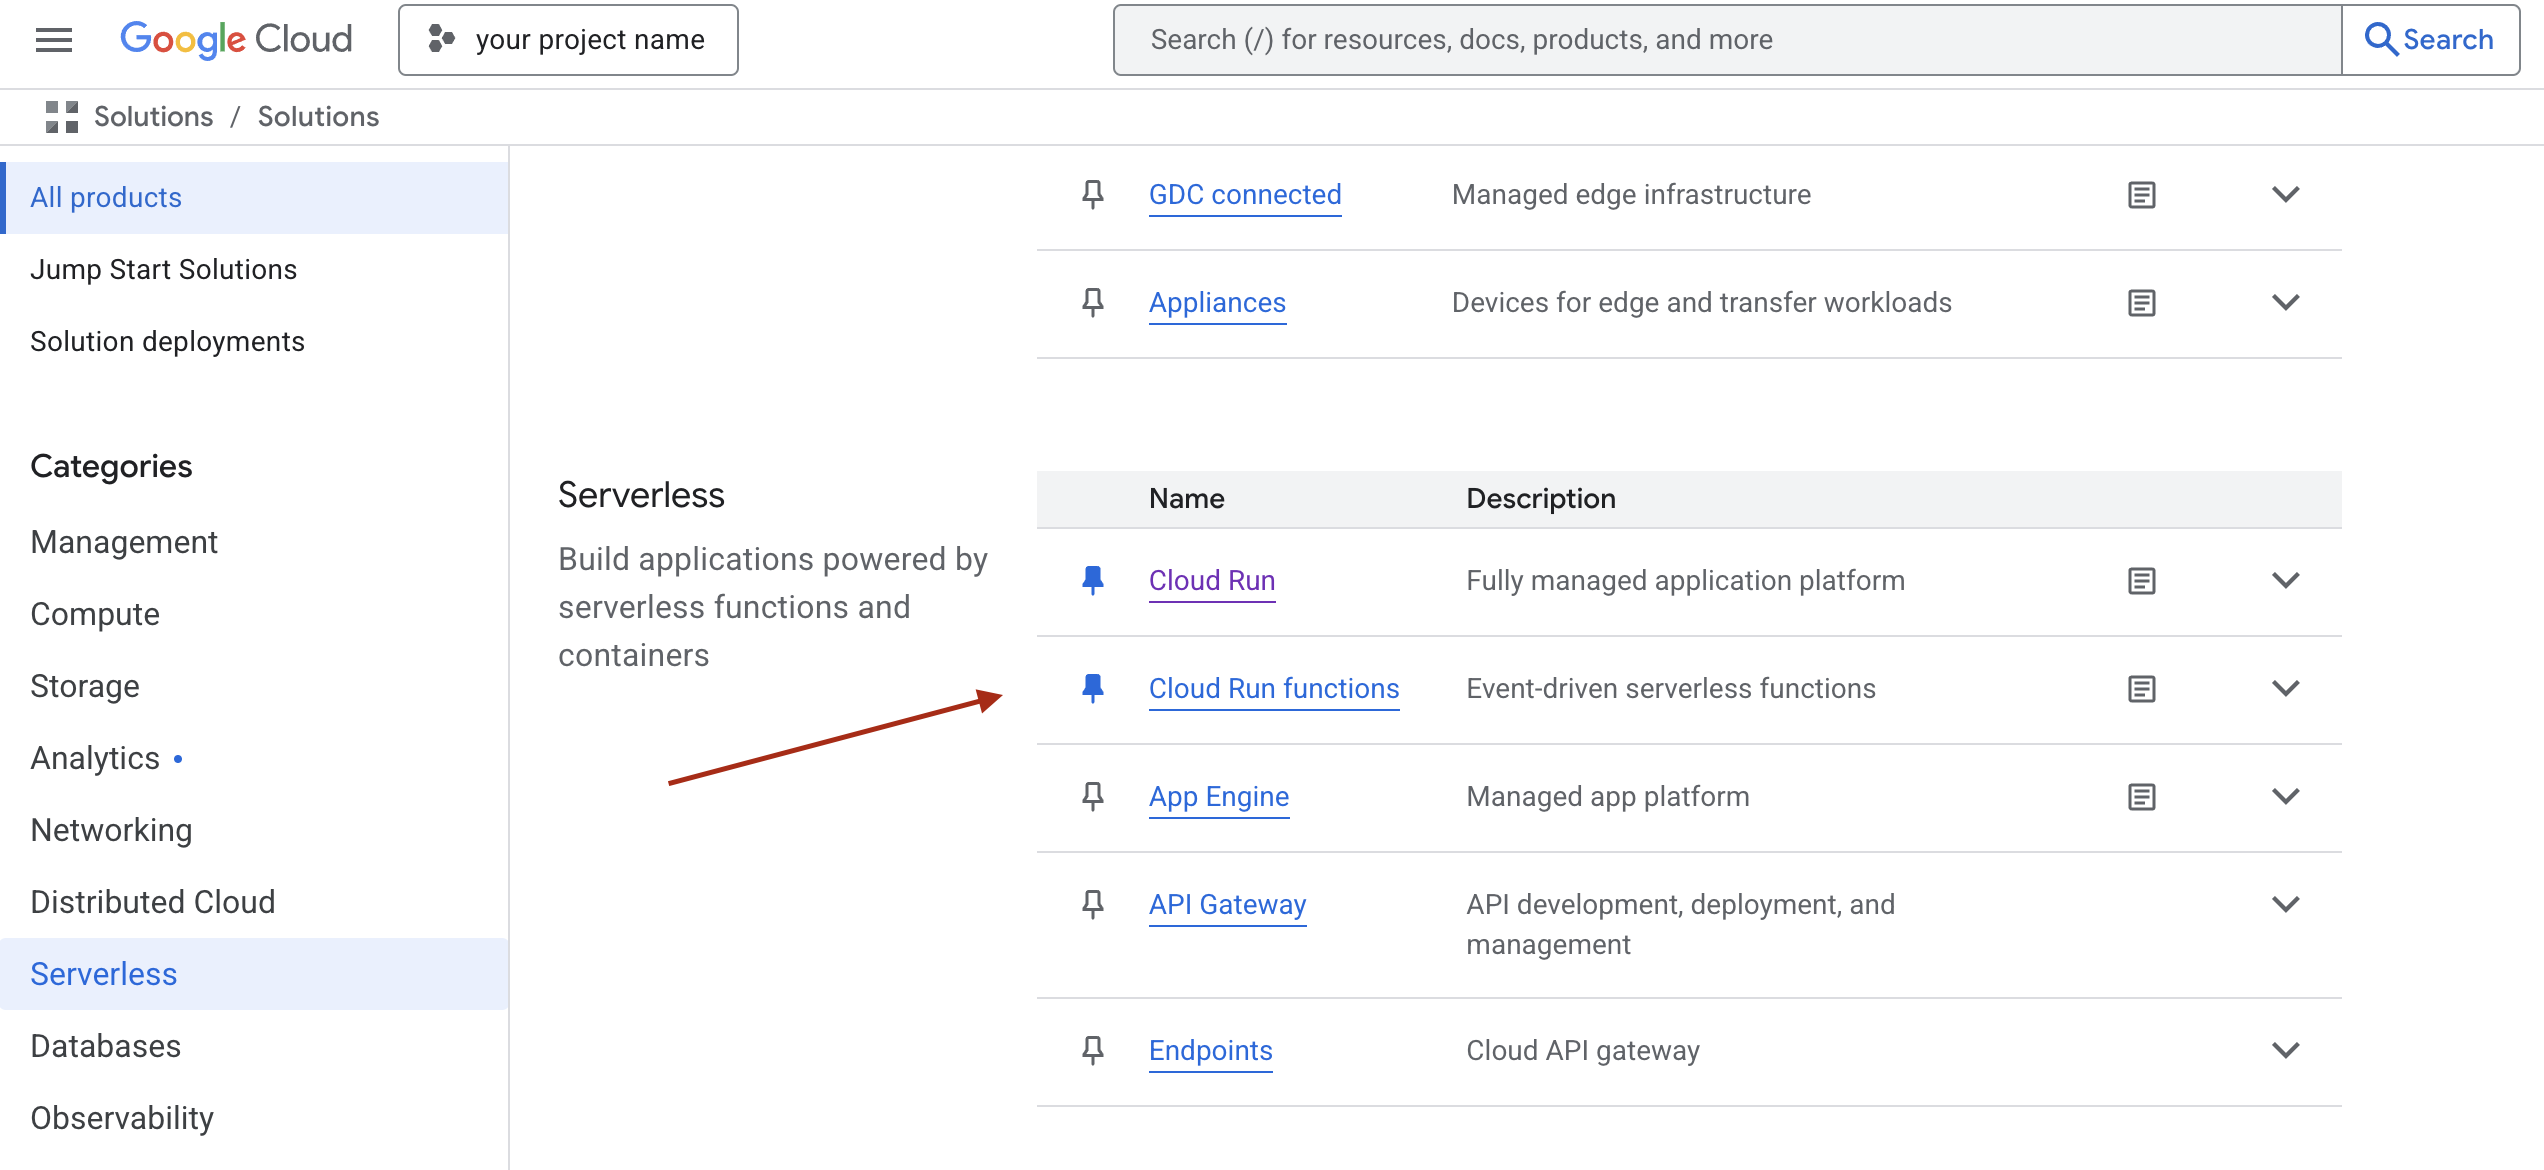Open documentation icon for Cloud Run
The width and height of the screenshot is (2544, 1170).
click(2141, 581)
